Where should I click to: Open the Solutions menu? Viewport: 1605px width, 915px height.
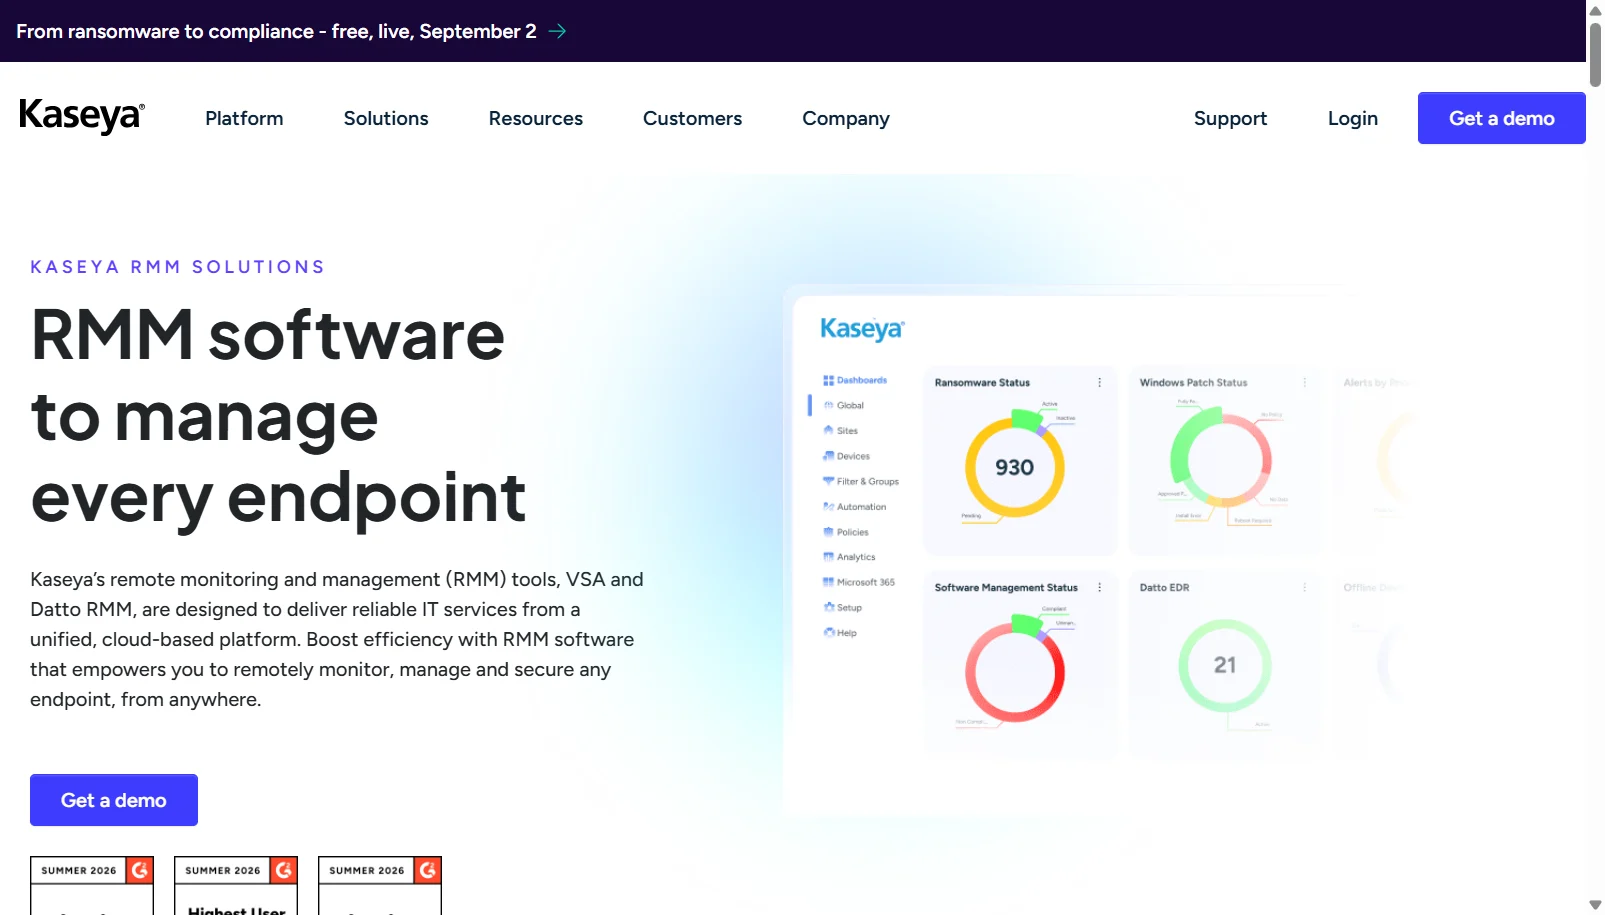386,118
